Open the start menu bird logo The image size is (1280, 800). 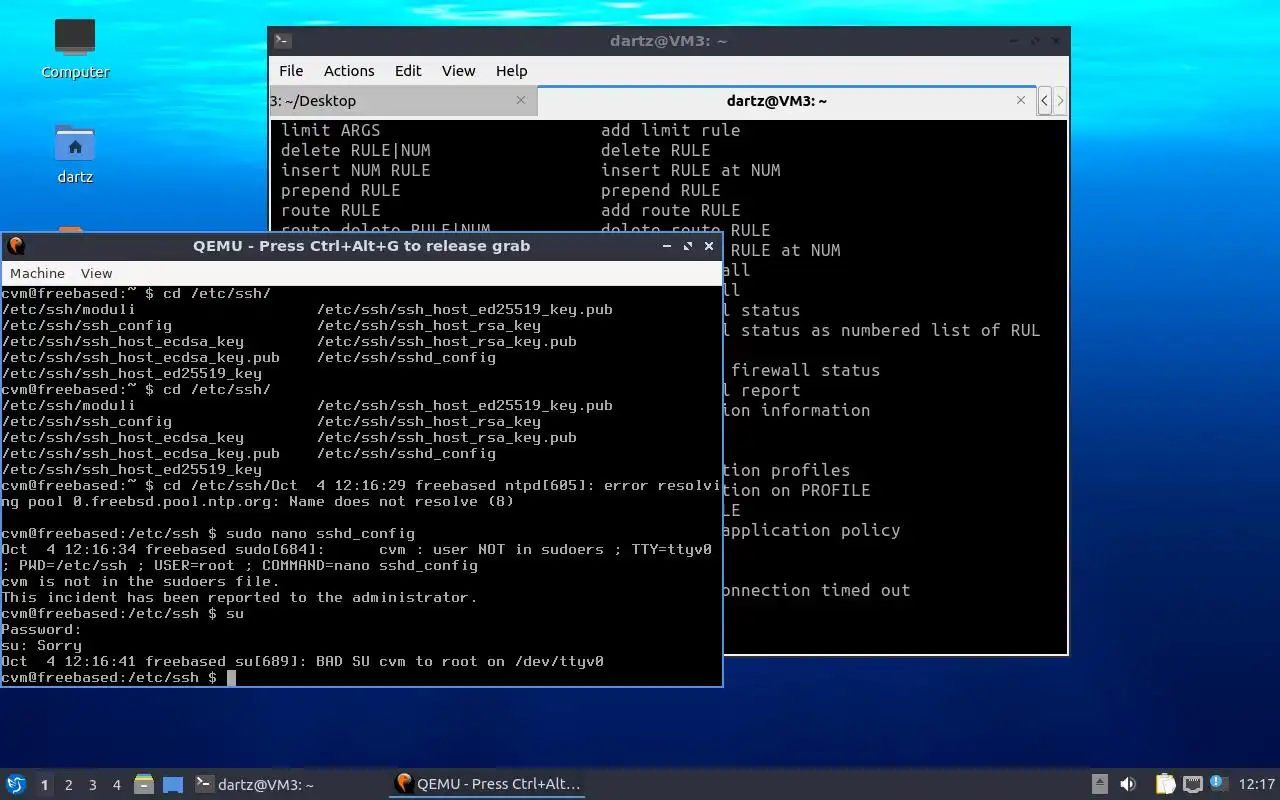(16, 784)
